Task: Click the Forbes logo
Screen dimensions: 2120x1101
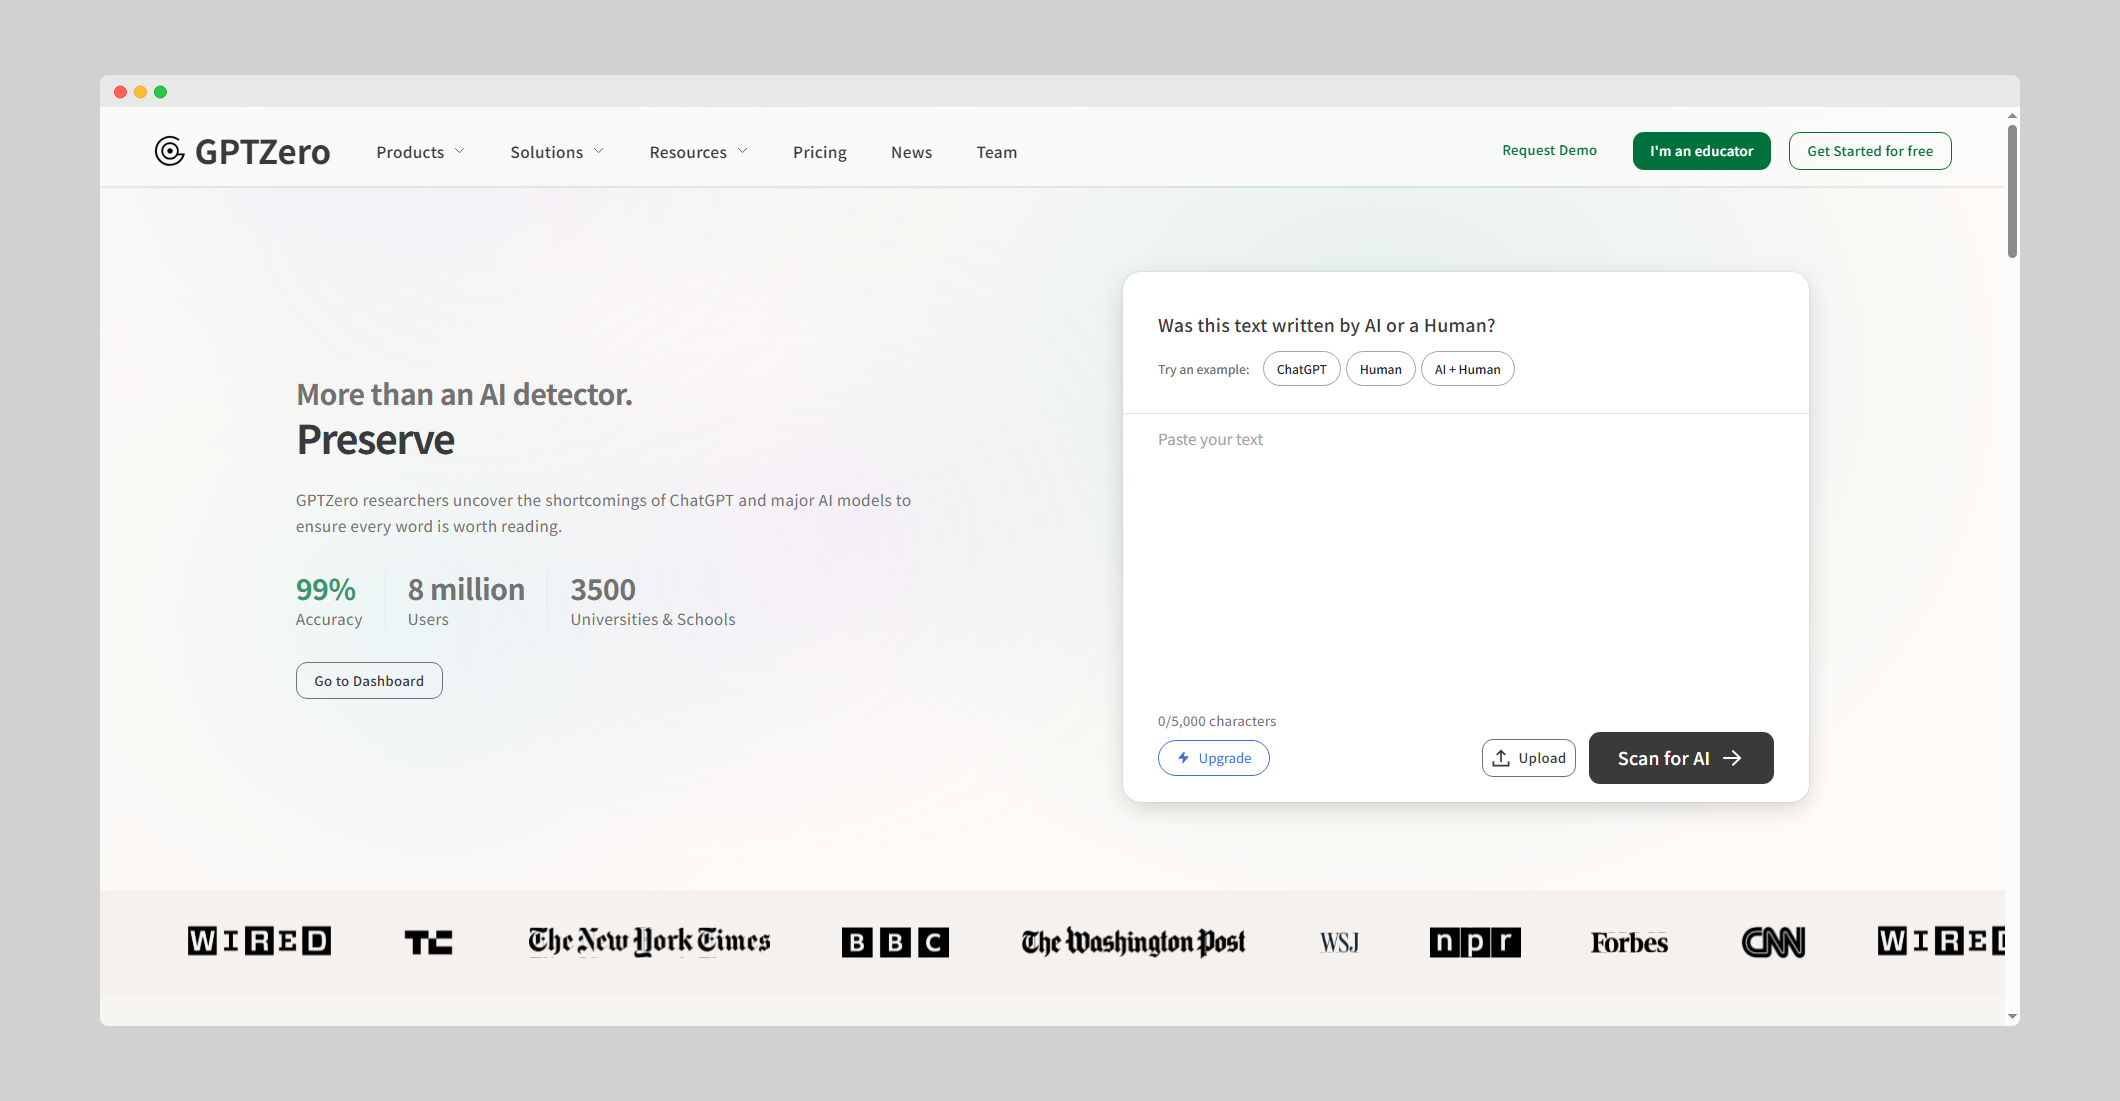Action: tap(1629, 943)
